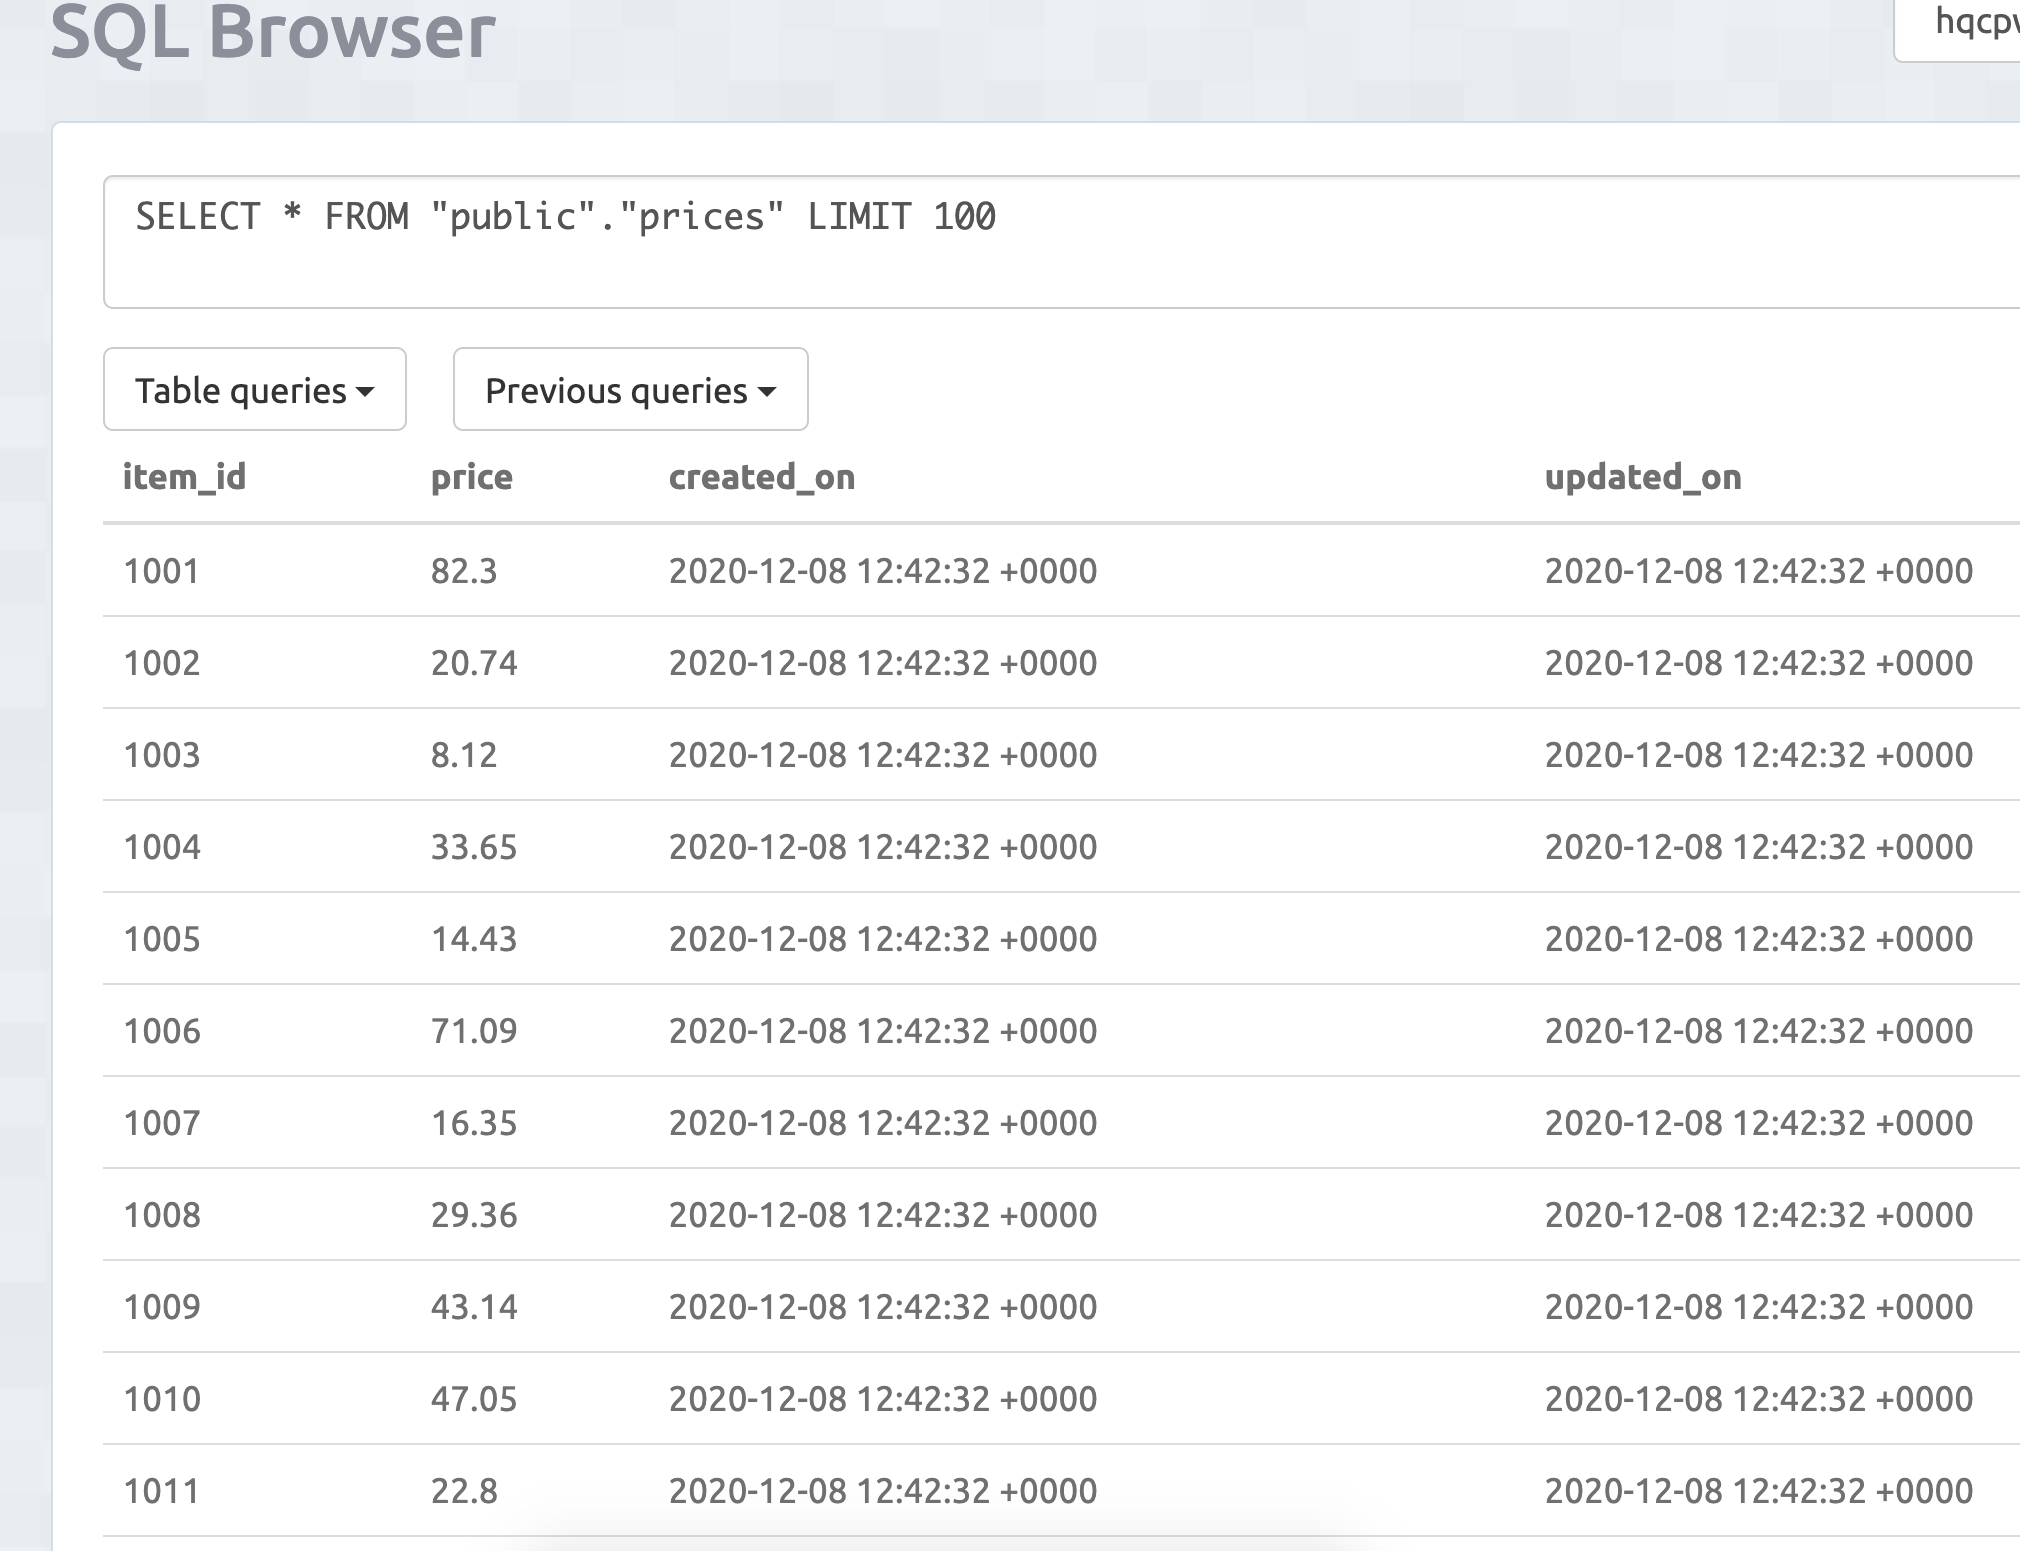Click the updated_on column header
The image size is (2020, 1551).
[1642, 477]
